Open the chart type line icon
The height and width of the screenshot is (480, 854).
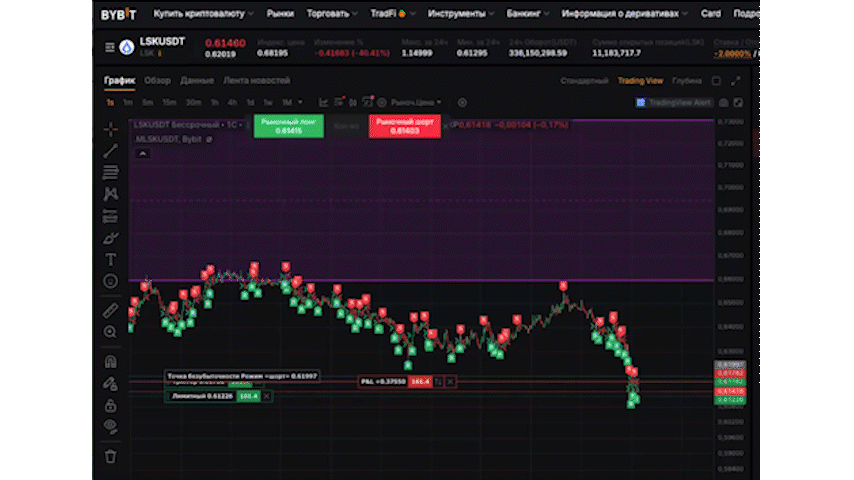click(x=324, y=102)
